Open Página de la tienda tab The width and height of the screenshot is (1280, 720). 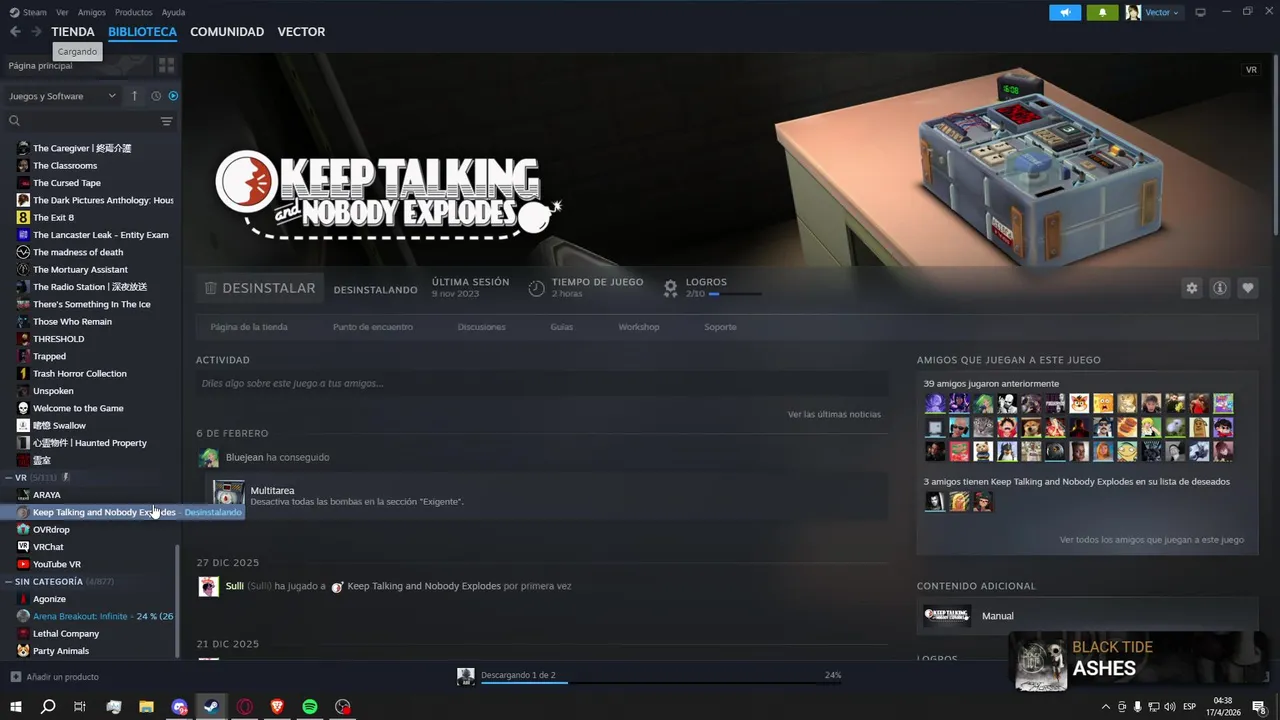pos(249,327)
